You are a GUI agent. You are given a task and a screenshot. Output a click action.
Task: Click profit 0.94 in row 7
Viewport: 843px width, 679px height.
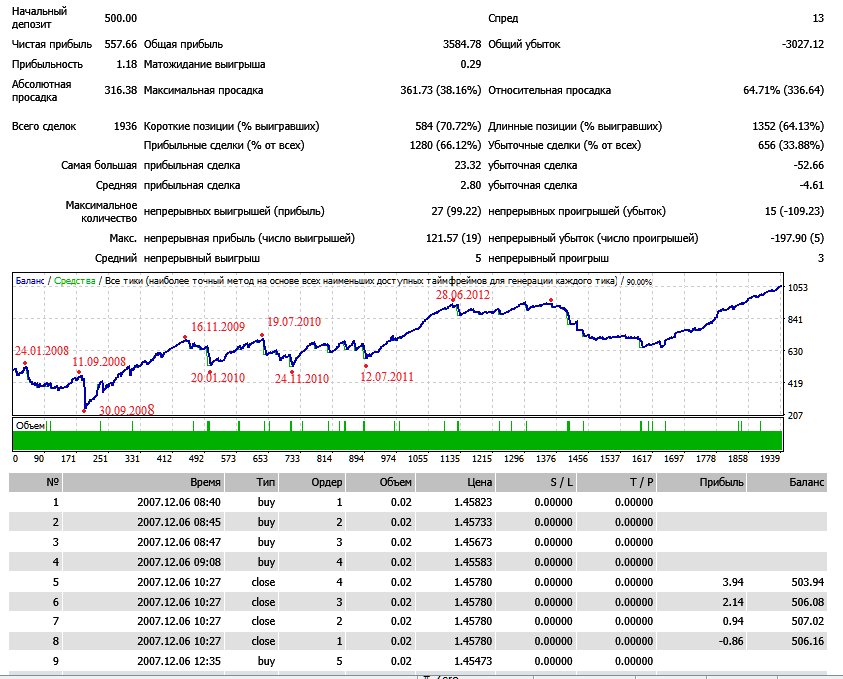[733, 621]
